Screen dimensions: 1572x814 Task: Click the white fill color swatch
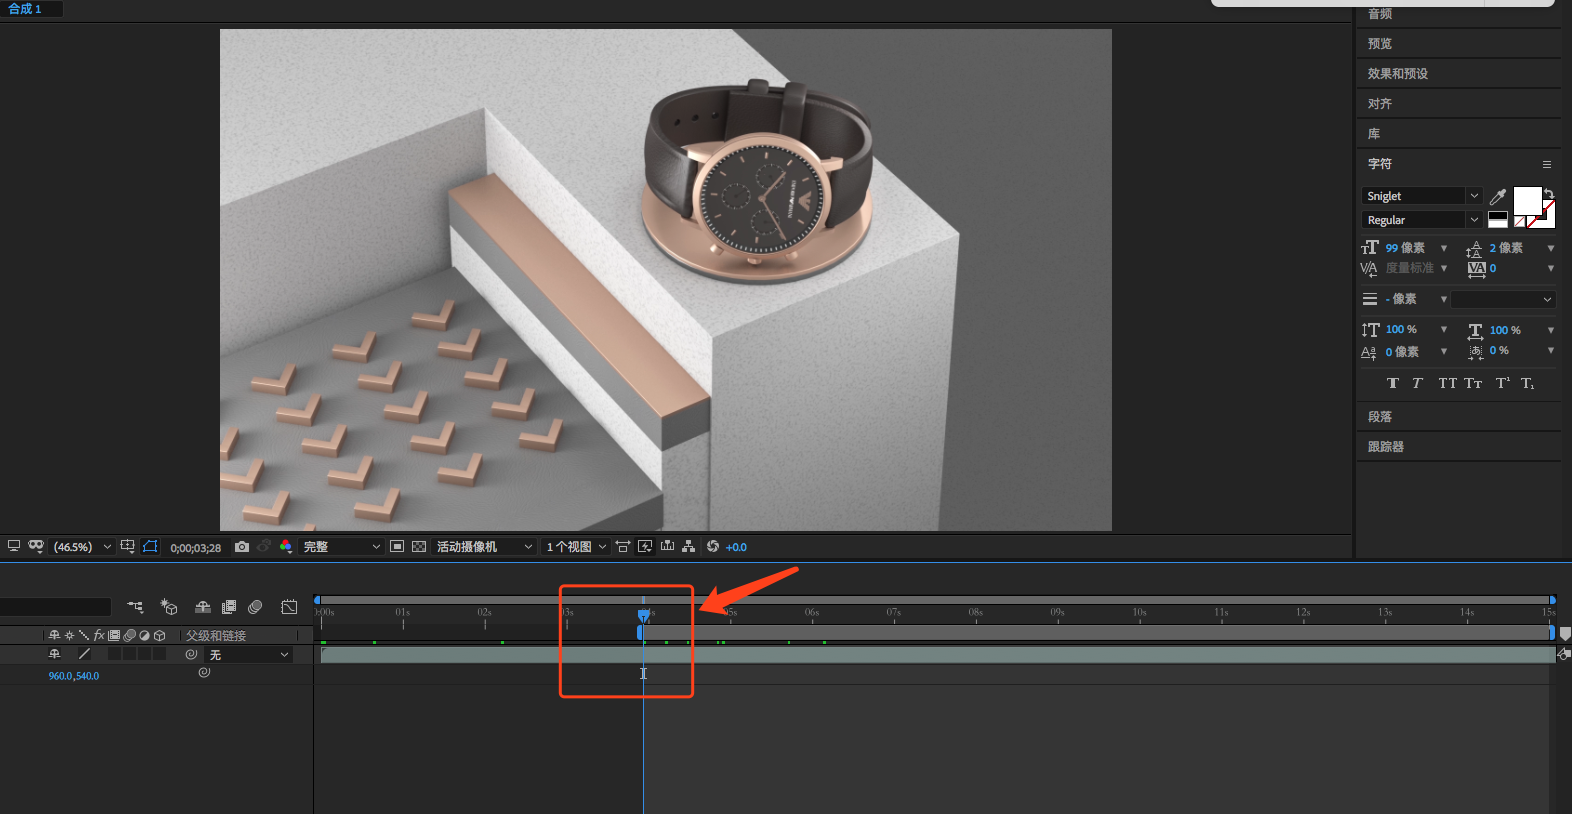pyautogui.click(x=1526, y=200)
